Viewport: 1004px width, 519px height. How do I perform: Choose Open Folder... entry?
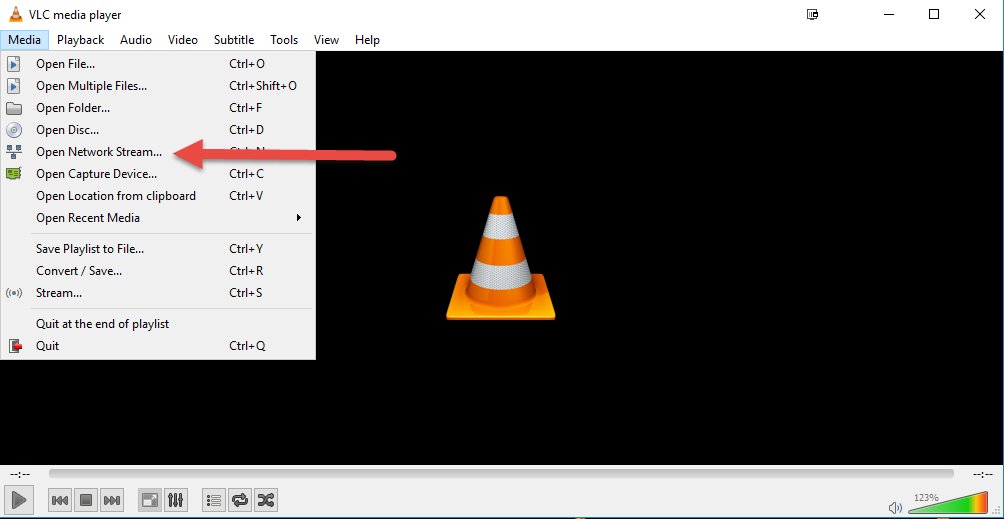[x=158, y=108]
